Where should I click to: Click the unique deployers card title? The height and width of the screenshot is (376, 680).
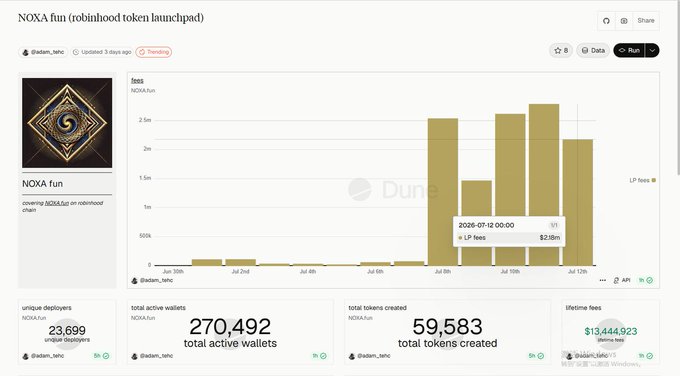pyautogui.click(x=47, y=307)
